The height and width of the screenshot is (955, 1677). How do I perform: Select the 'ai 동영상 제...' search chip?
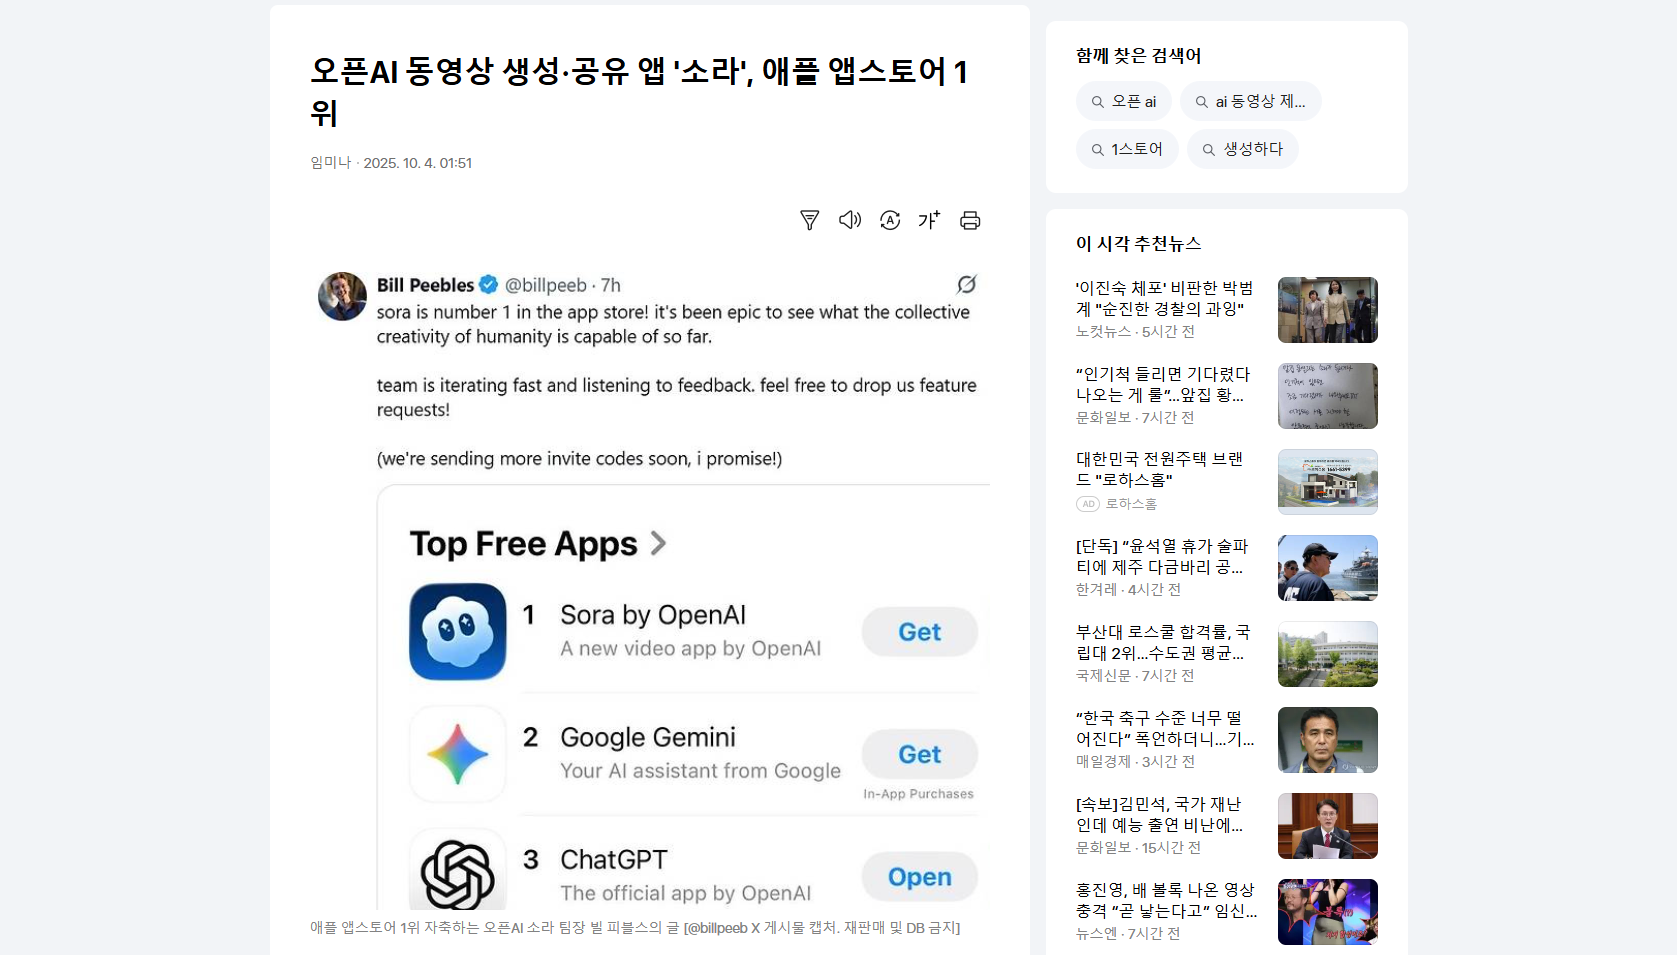click(1251, 101)
